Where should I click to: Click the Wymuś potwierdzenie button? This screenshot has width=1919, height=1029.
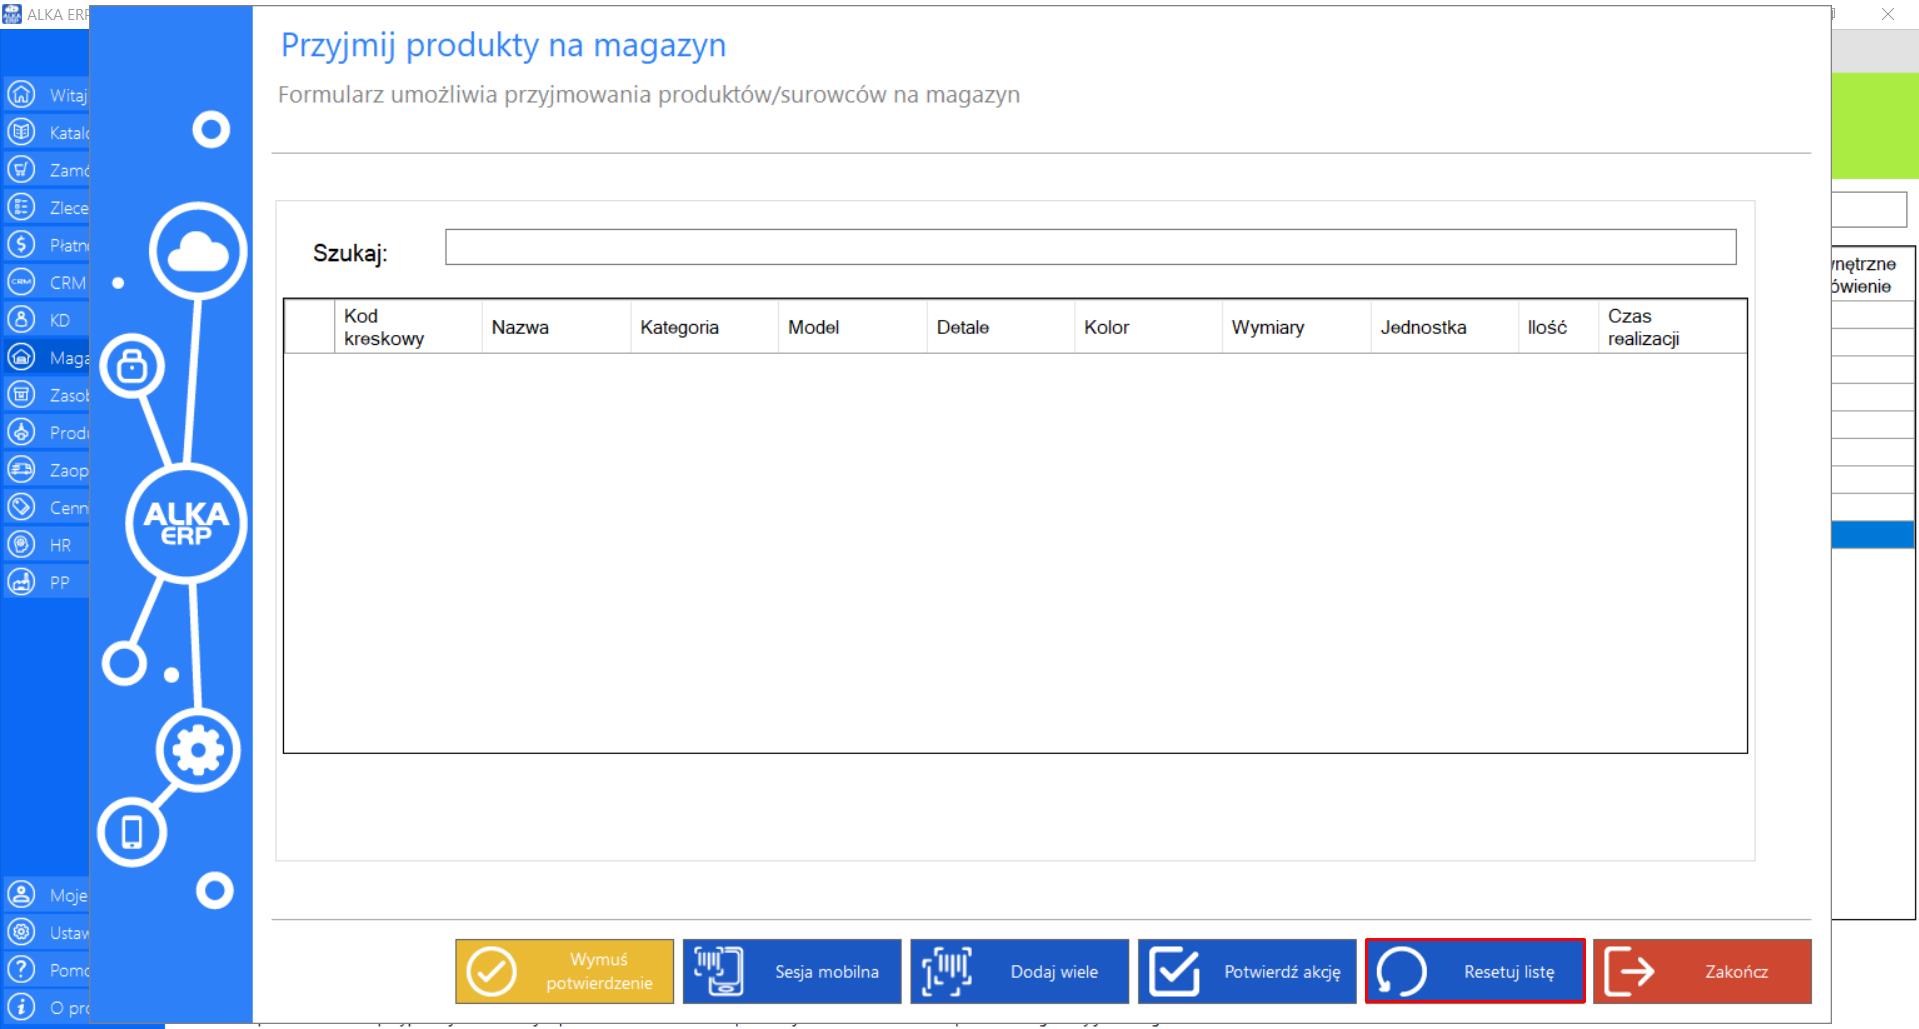pyautogui.click(x=564, y=971)
